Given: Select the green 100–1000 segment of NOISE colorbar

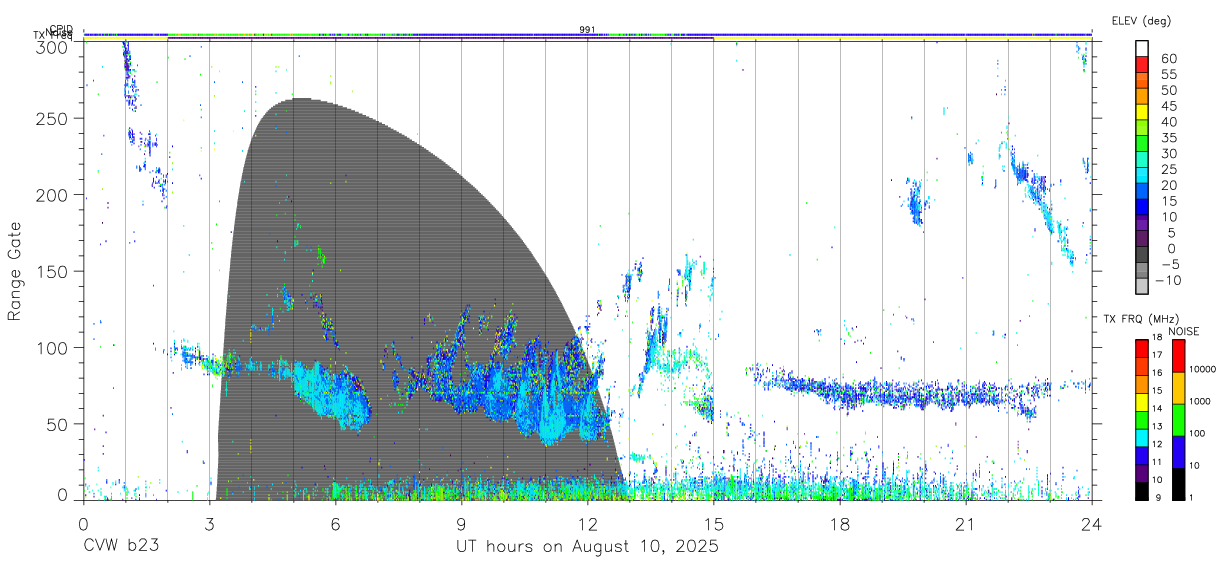Looking at the screenshot, I should point(1177,418).
